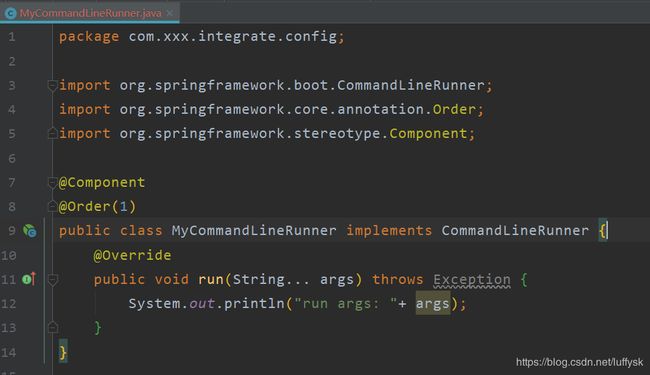Click the package keyword on line 1
Image resolution: width=650 pixels, height=375 pixels.
(x=89, y=37)
